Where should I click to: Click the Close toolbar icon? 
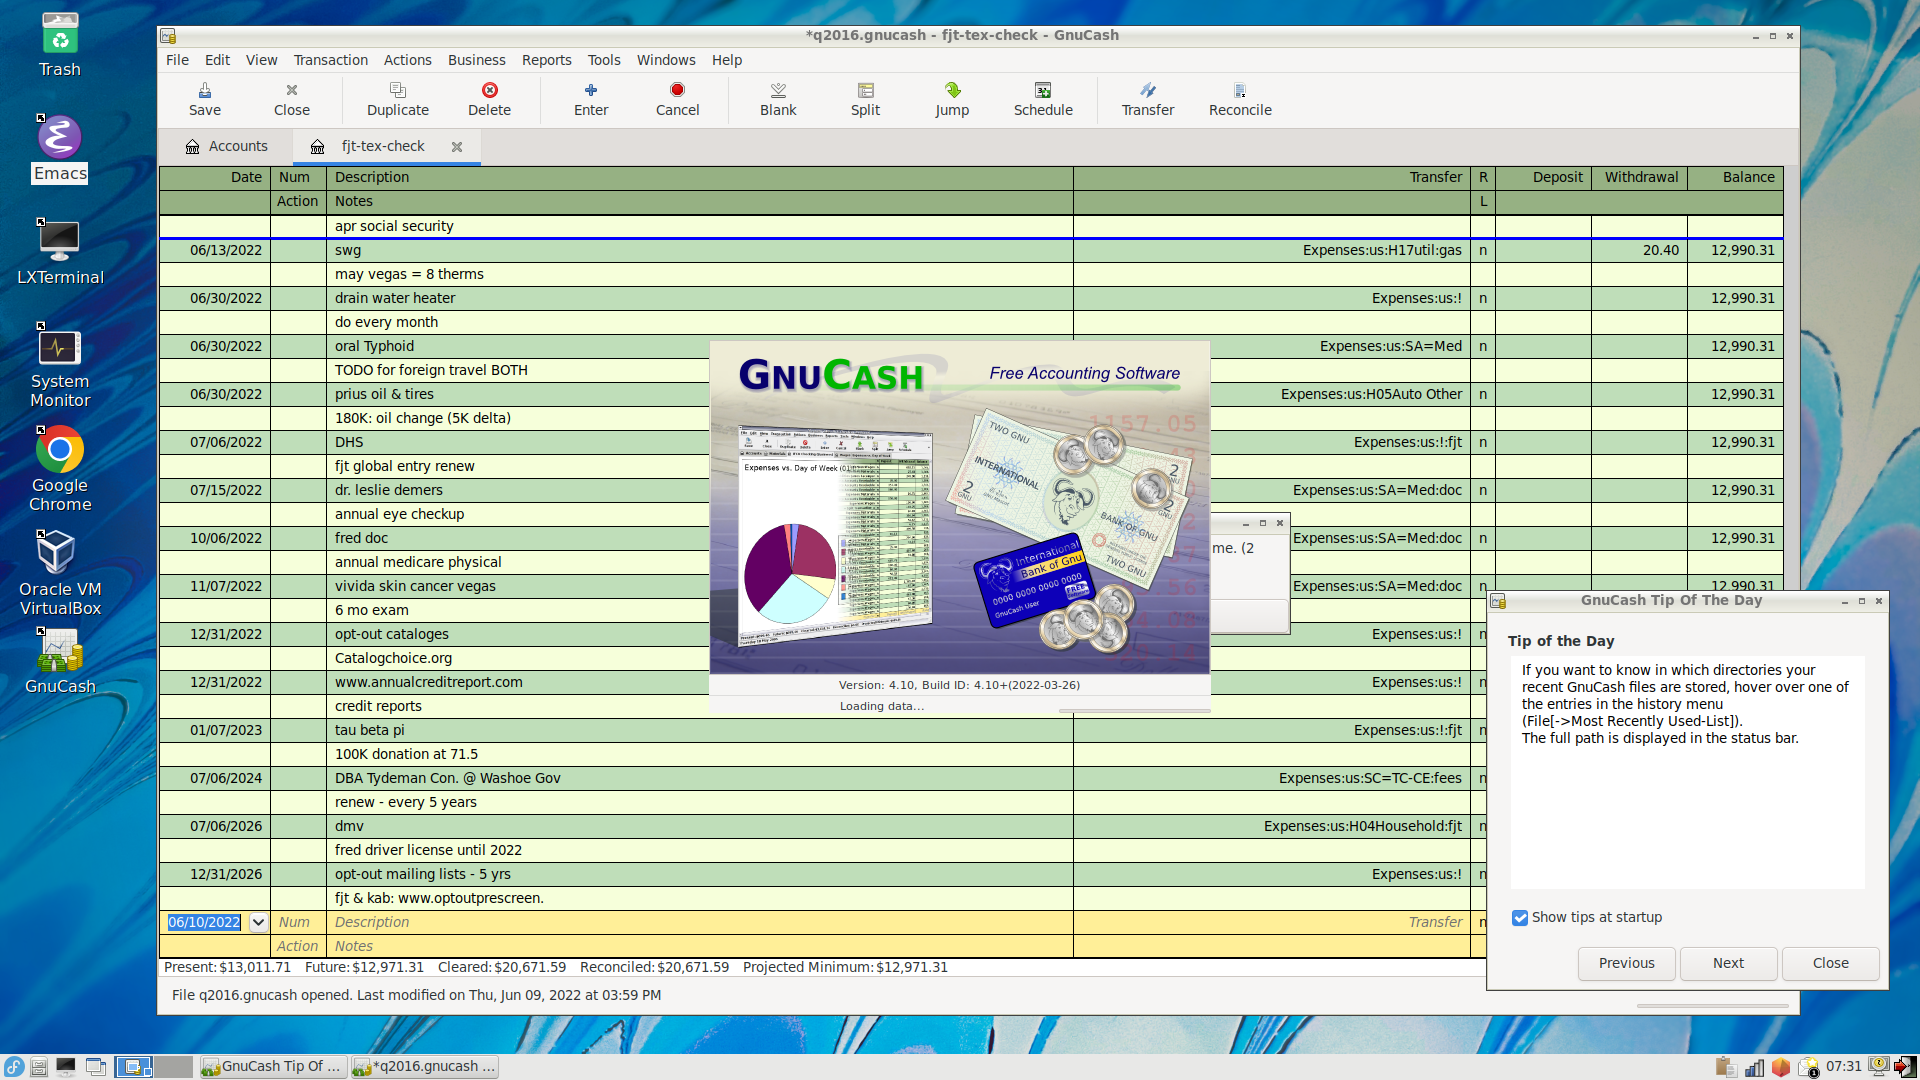point(291,99)
